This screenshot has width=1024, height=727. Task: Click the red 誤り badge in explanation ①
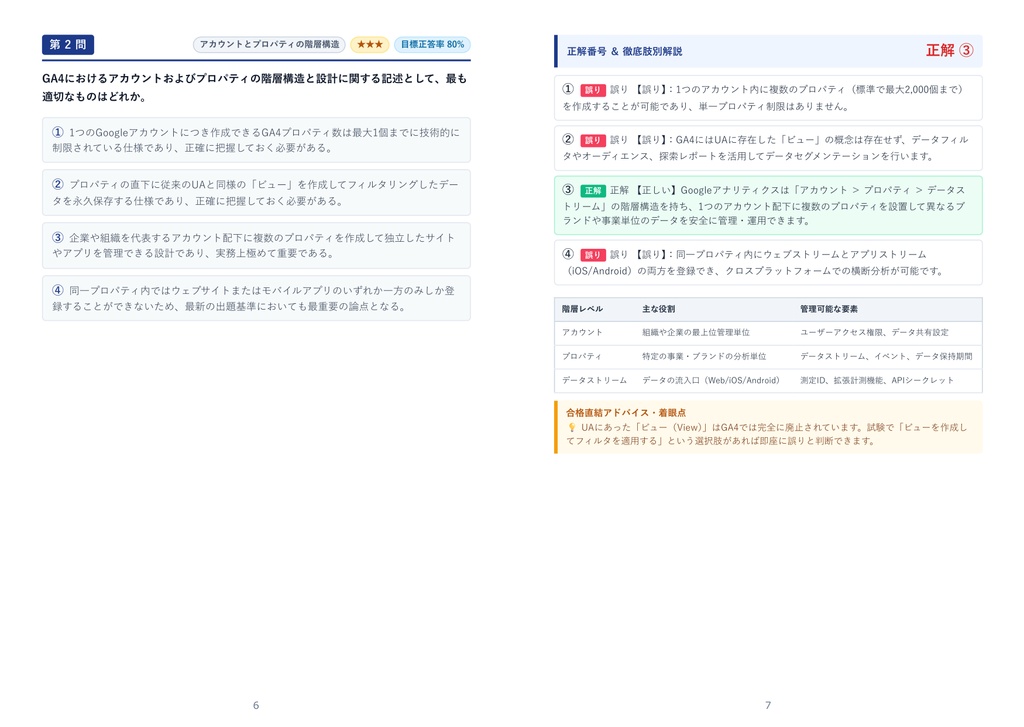[592, 89]
